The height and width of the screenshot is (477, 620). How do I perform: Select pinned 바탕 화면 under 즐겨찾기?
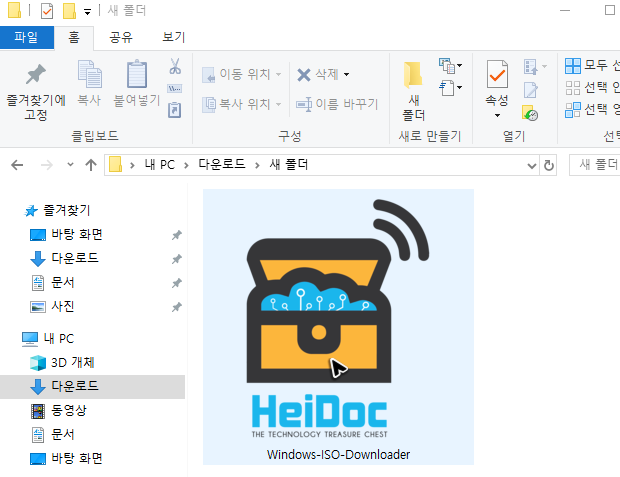77,235
